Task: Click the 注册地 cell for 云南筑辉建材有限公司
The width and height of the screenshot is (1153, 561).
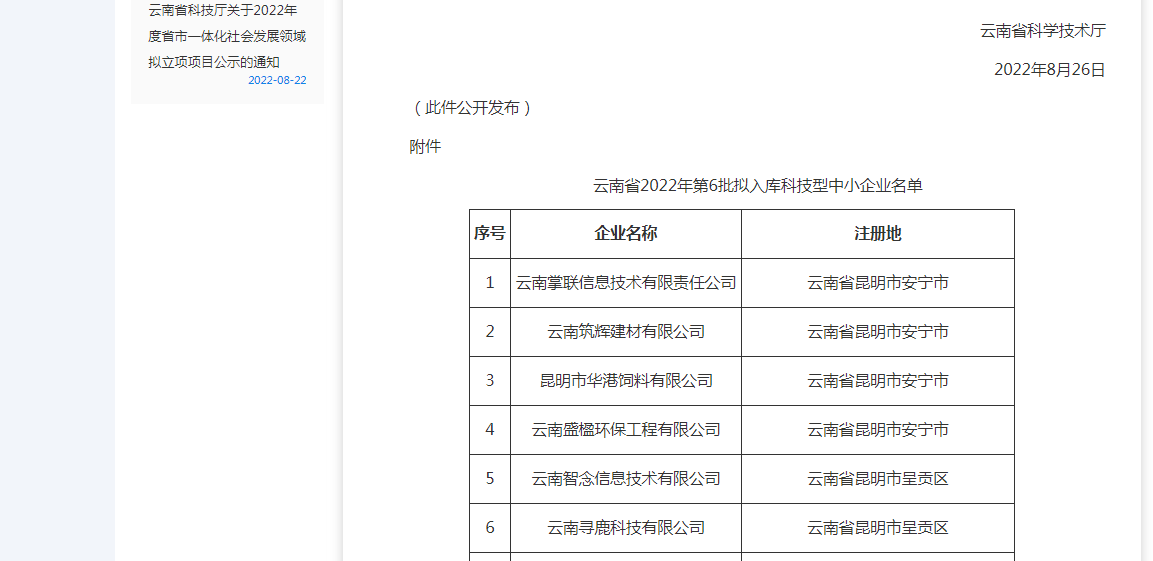Action: (878, 332)
